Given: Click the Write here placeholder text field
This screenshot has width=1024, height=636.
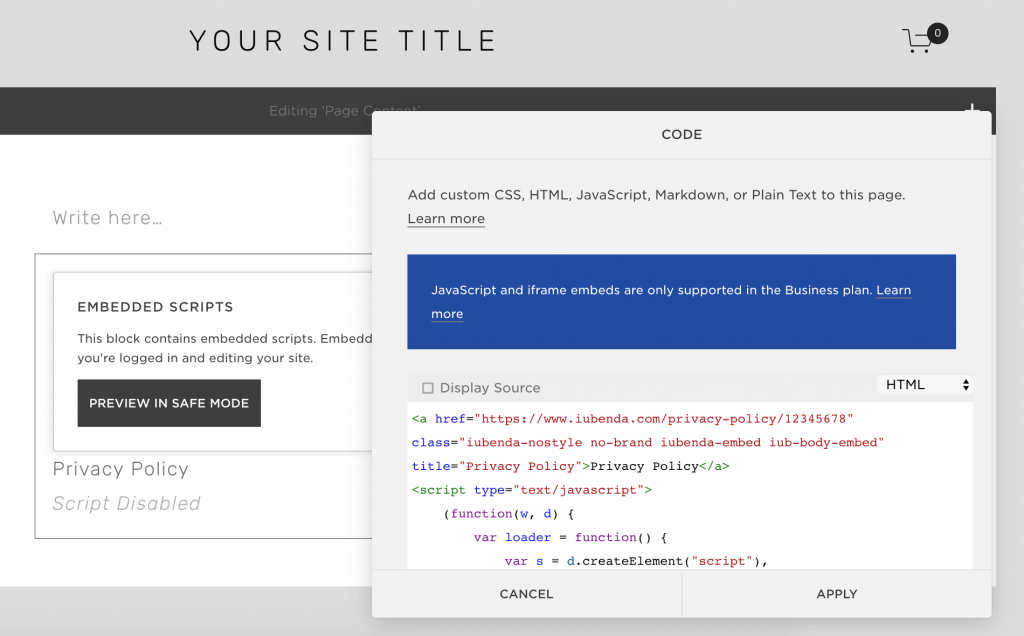Looking at the screenshot, I should click(107, 217).
